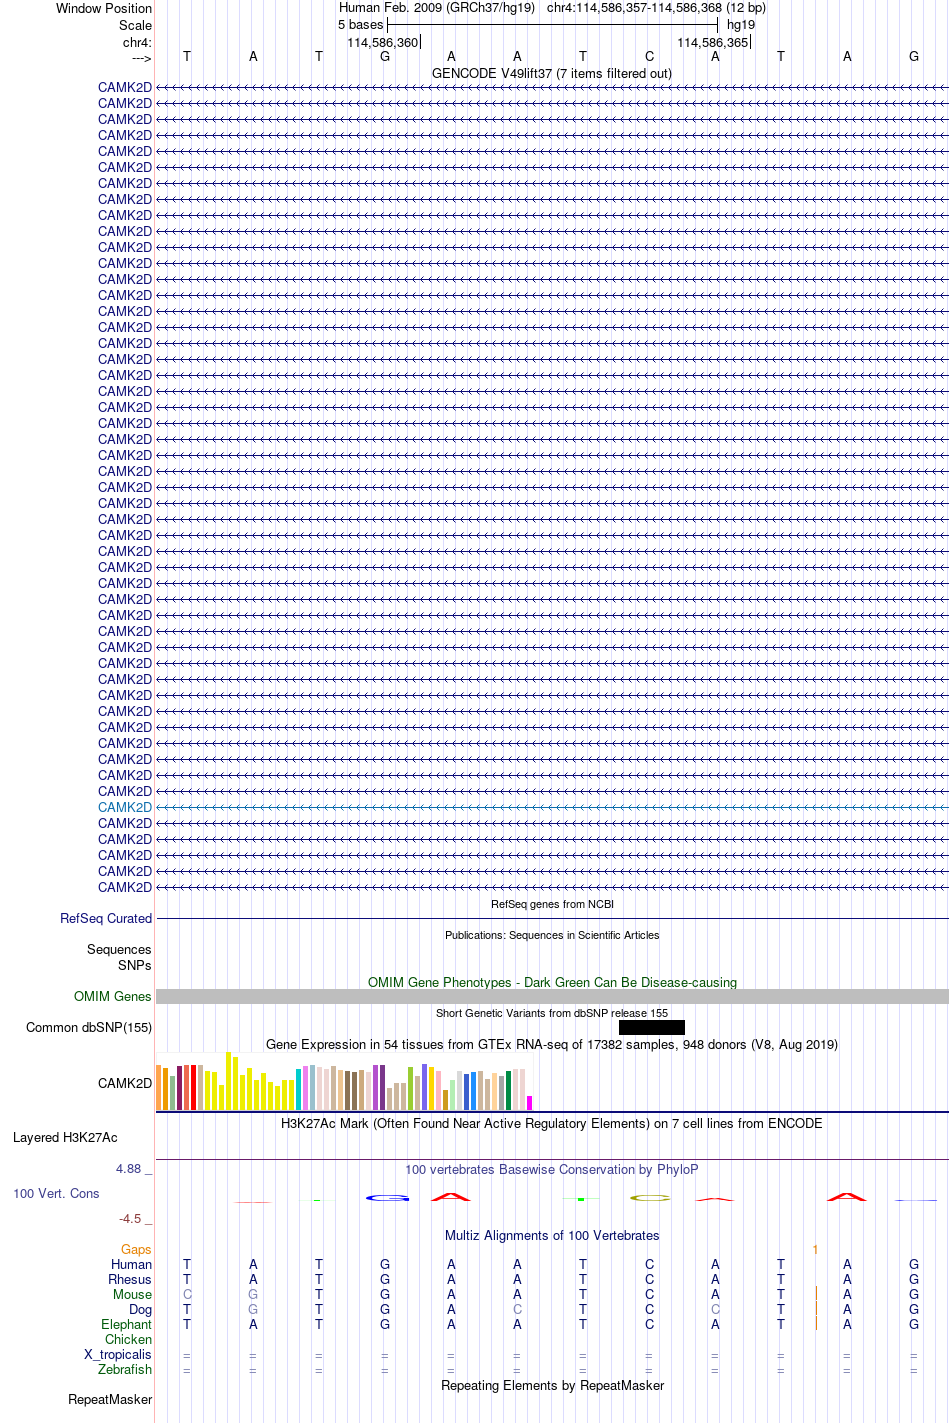Click the Scale label
The image size is (950, 1423).
pos(135,25)
